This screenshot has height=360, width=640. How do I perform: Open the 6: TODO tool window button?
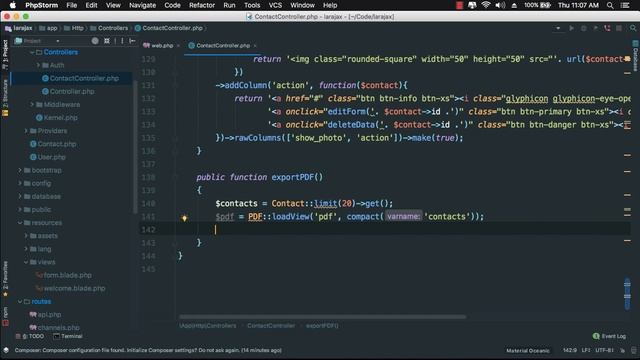coord(30,336)
